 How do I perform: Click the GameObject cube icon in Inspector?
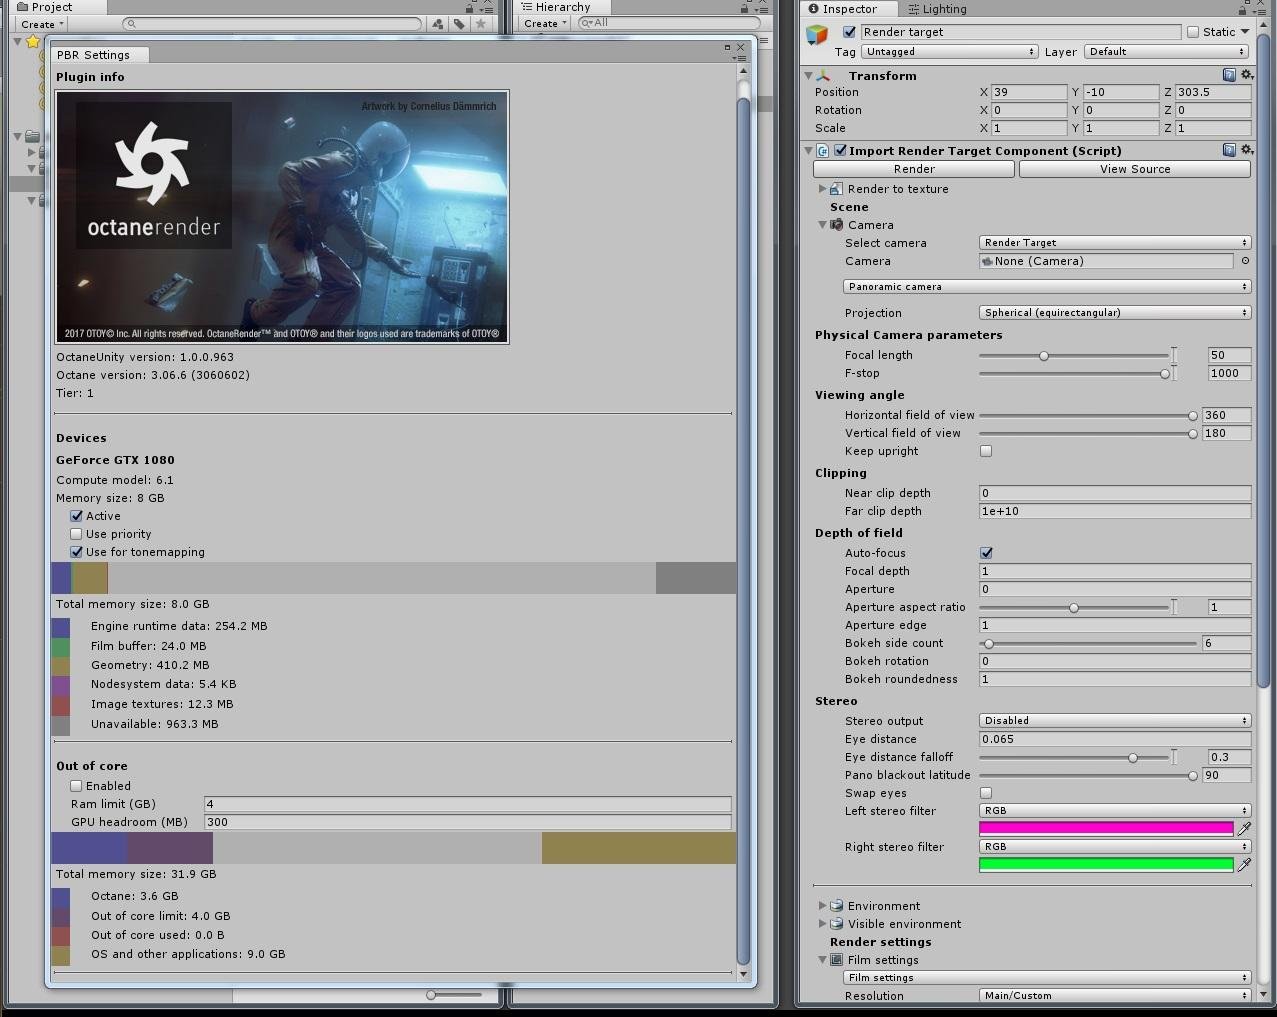pyautogui.click(x=817, y=35)
